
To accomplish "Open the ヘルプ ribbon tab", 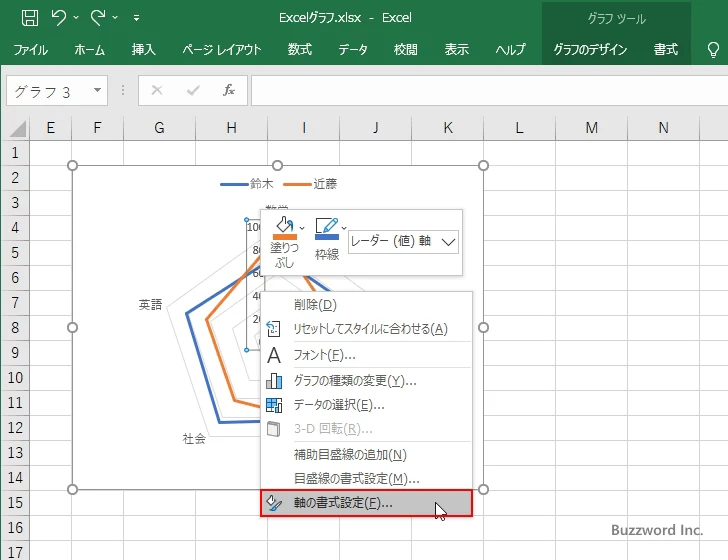I will click(x=510, y=50).
